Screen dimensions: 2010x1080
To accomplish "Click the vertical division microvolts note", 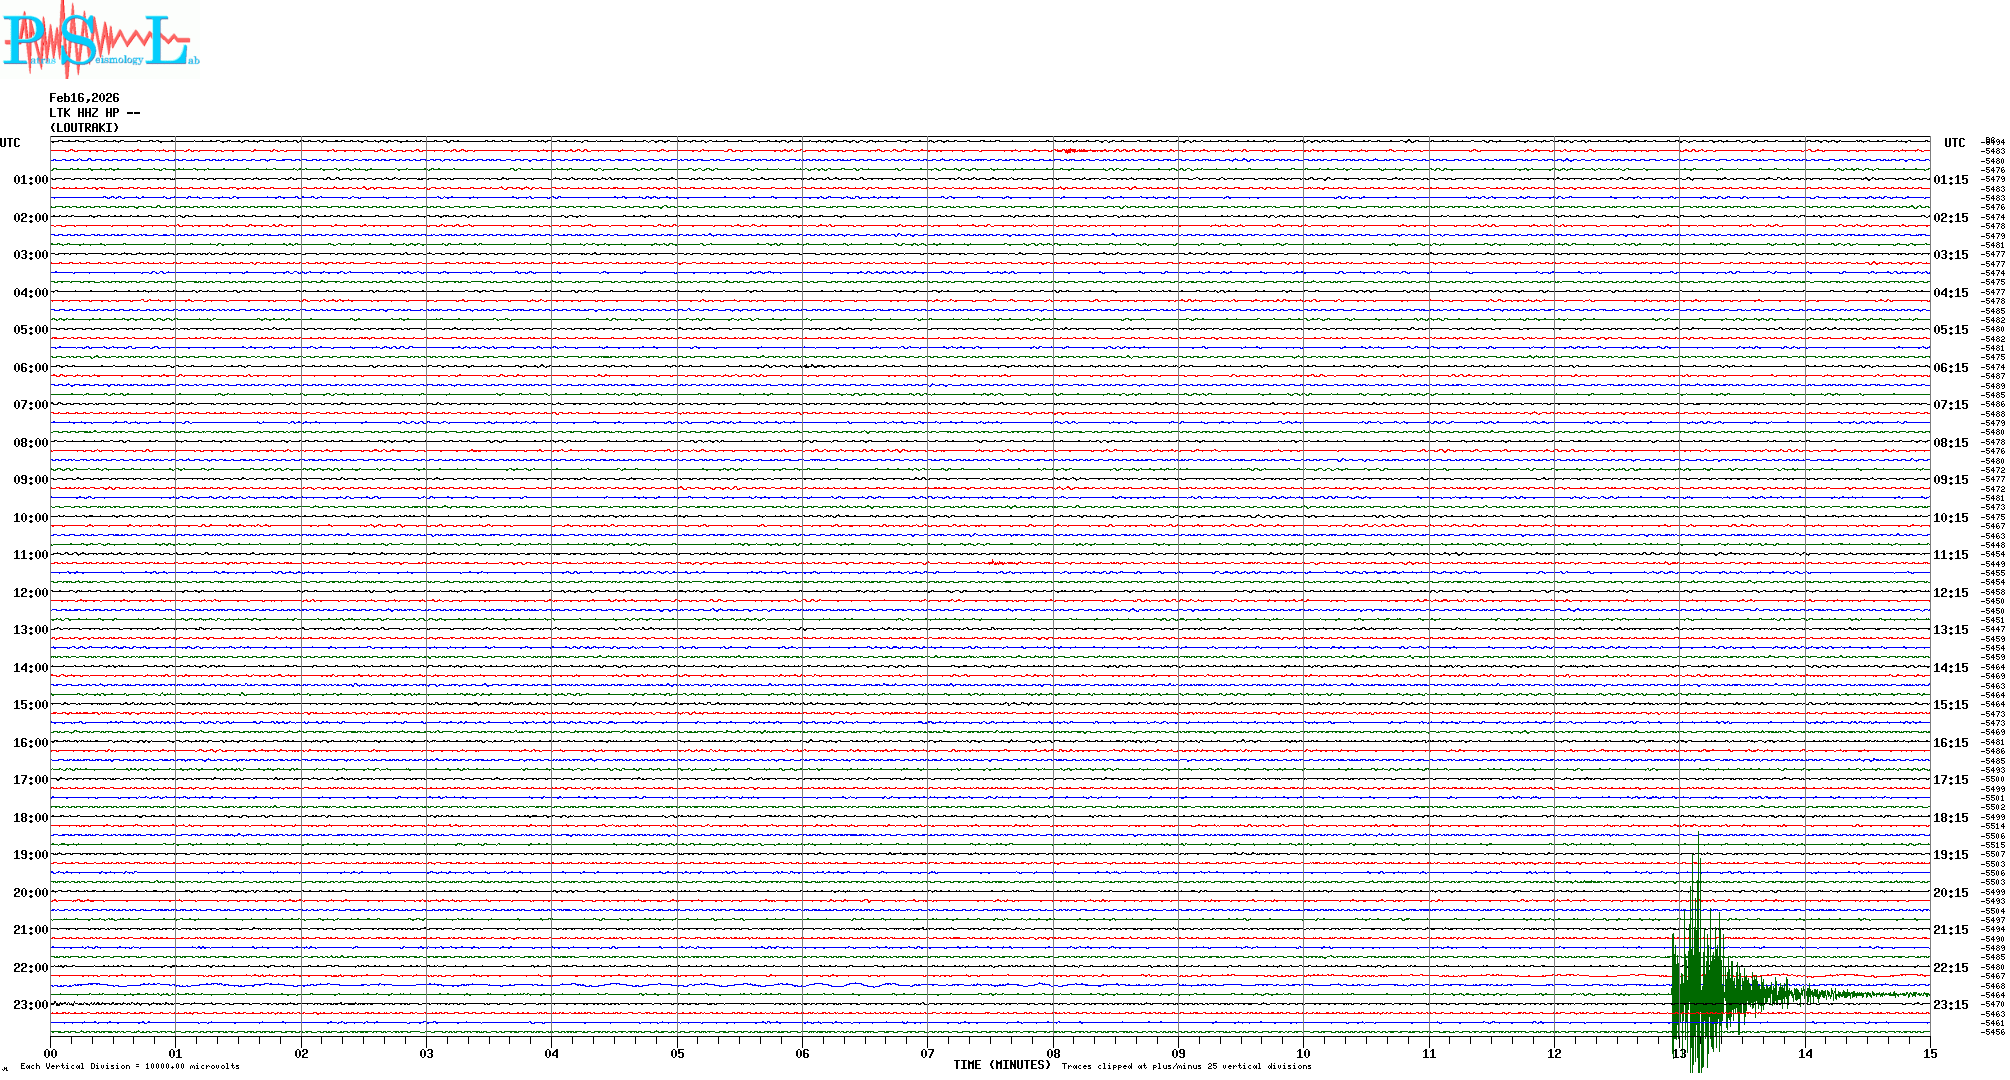I will 130,1067.
